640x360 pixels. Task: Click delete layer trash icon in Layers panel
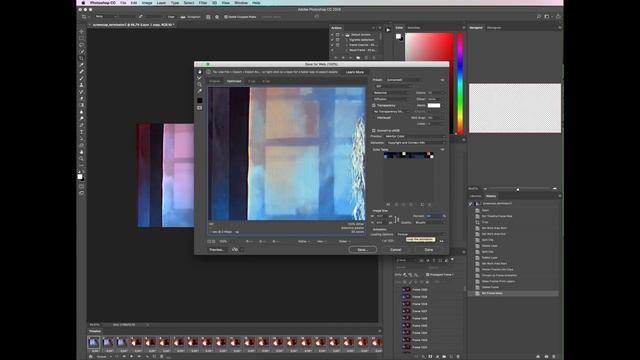click(x=458, y=356)
